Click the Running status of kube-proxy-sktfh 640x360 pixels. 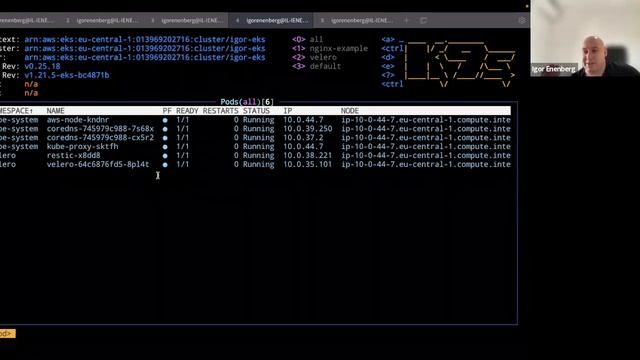(258, 147)
